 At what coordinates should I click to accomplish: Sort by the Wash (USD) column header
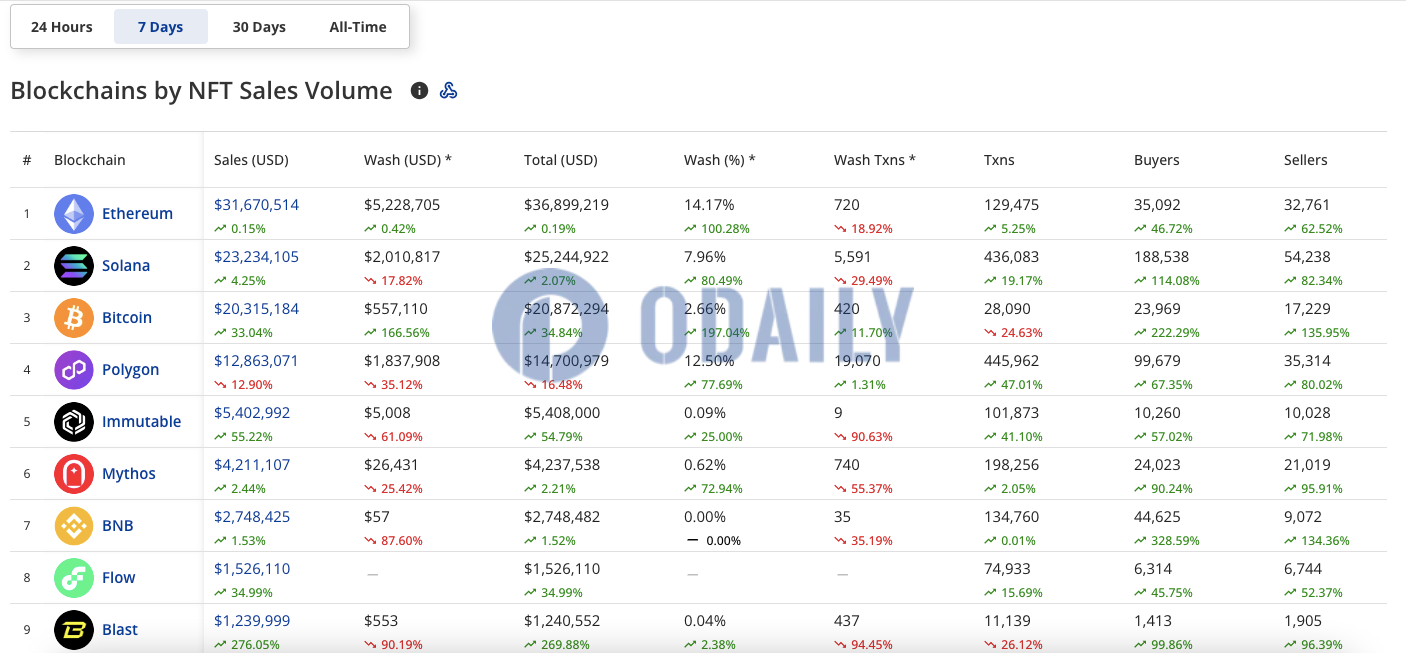pos(408,160)
